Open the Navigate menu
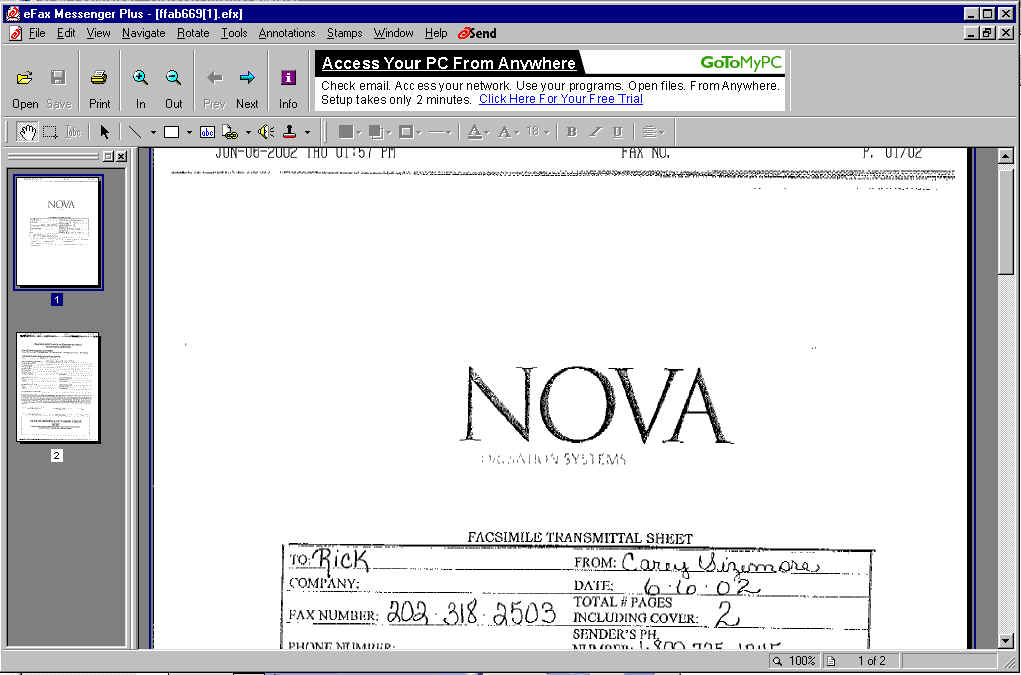 (143, 33)
